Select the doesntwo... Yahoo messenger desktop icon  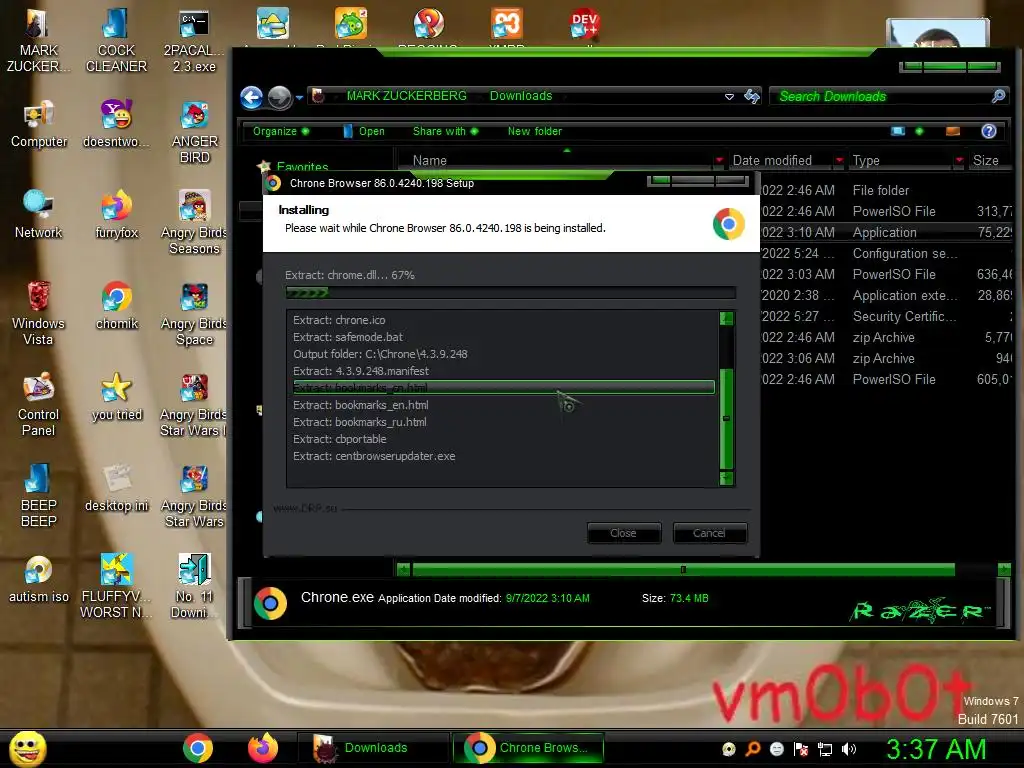point(117,124)
